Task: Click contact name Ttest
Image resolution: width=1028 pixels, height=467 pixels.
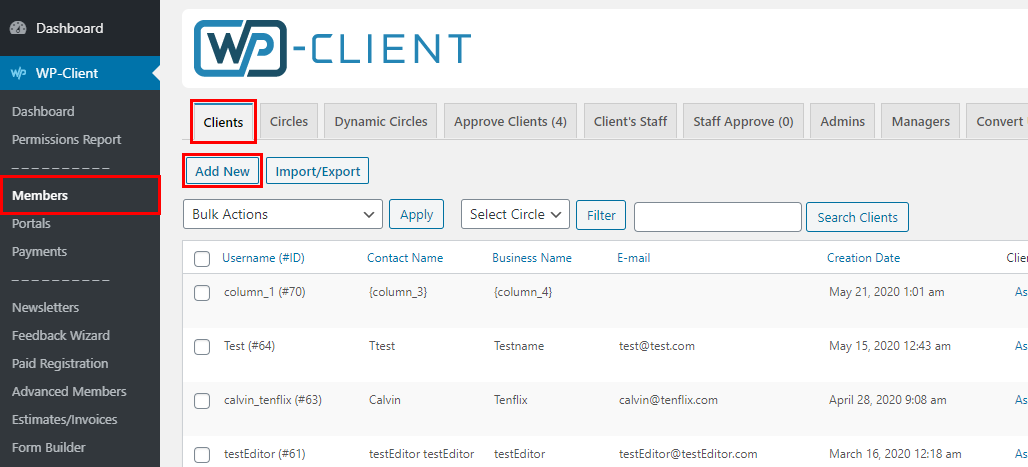Action: 382,346
